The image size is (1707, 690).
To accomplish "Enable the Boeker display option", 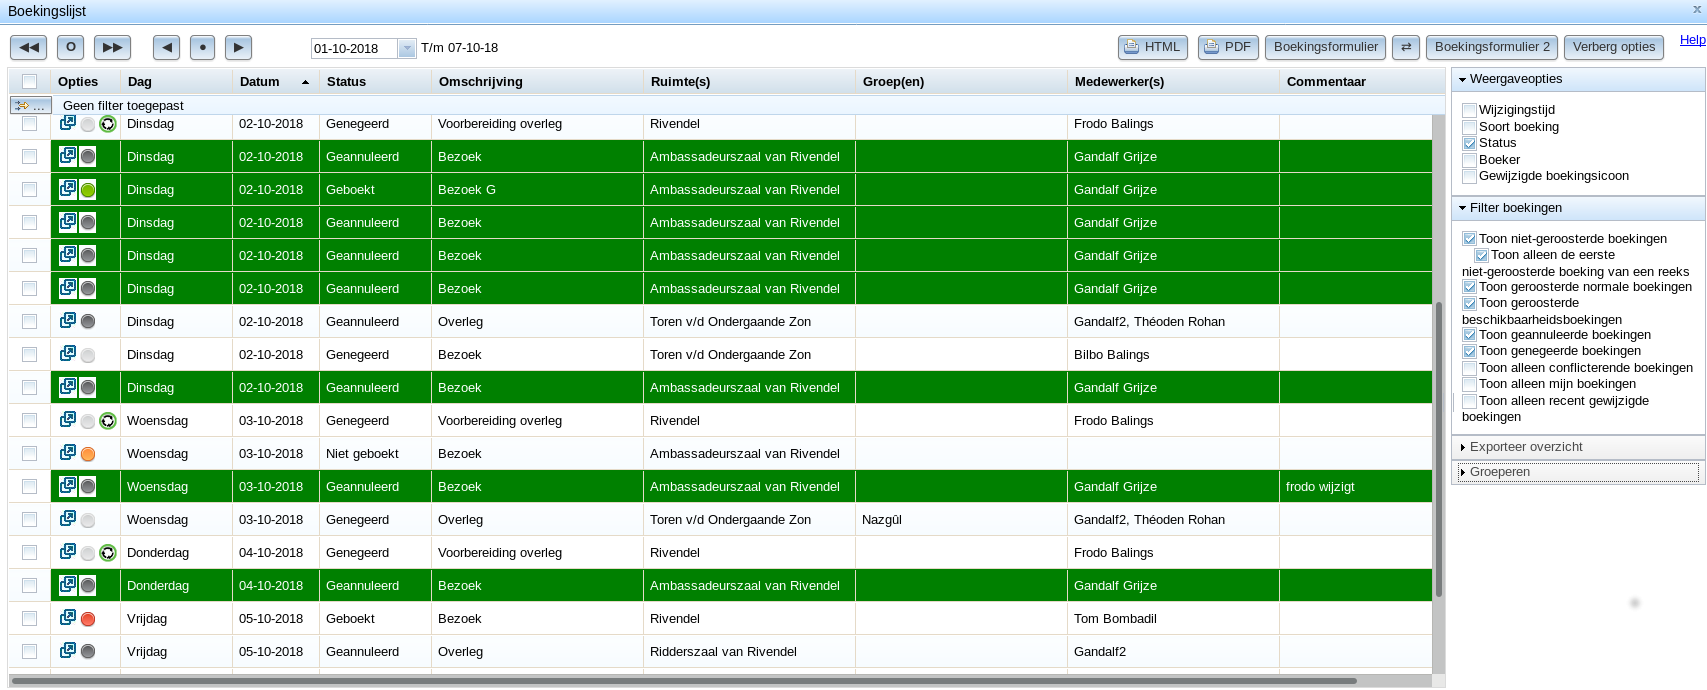I will (1469, 160).
